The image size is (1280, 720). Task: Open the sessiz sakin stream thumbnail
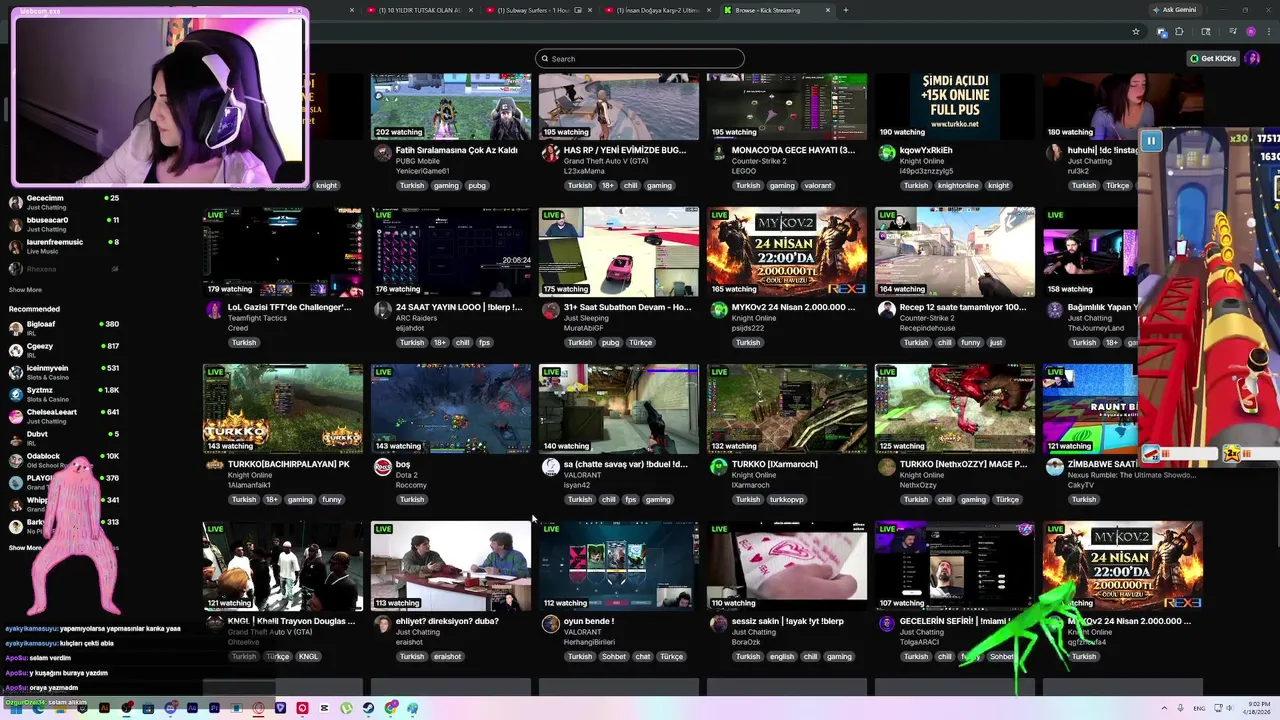pos(787,566)
